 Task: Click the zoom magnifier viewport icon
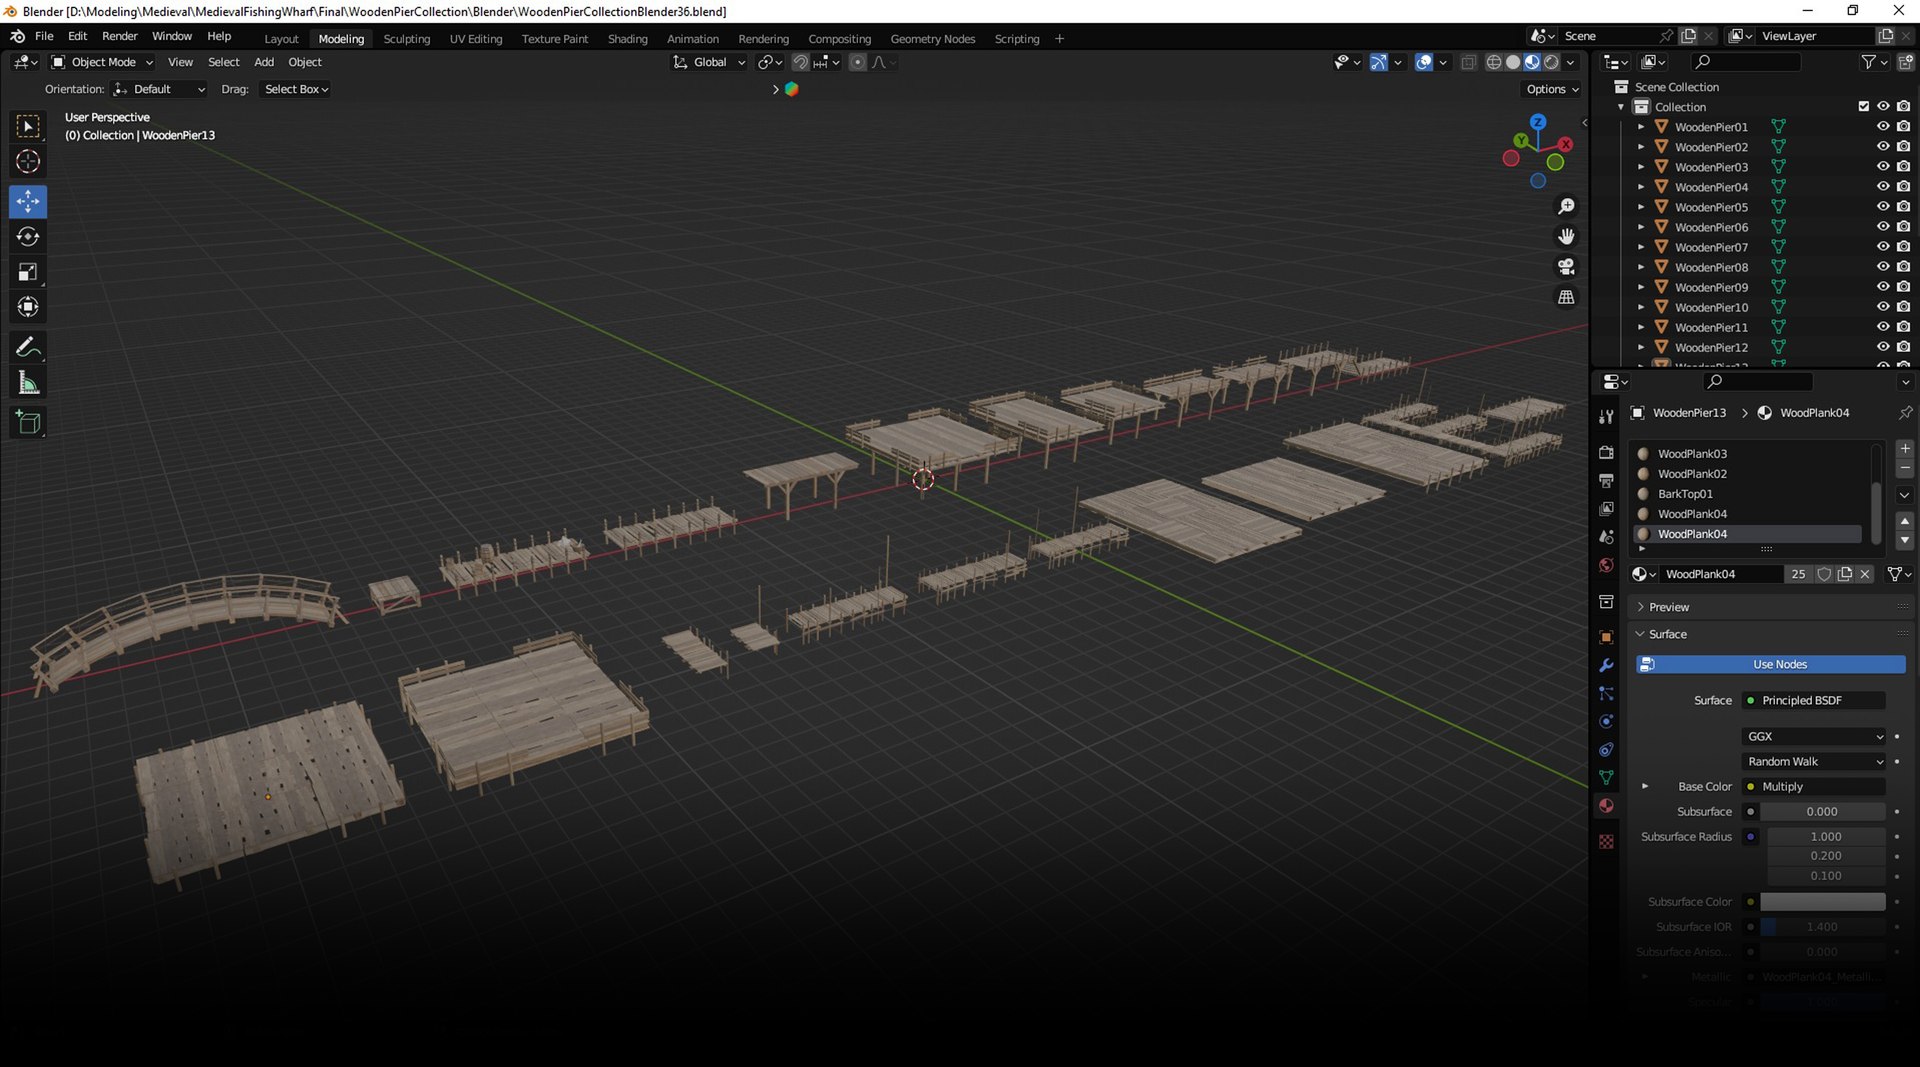point(1566,206)
